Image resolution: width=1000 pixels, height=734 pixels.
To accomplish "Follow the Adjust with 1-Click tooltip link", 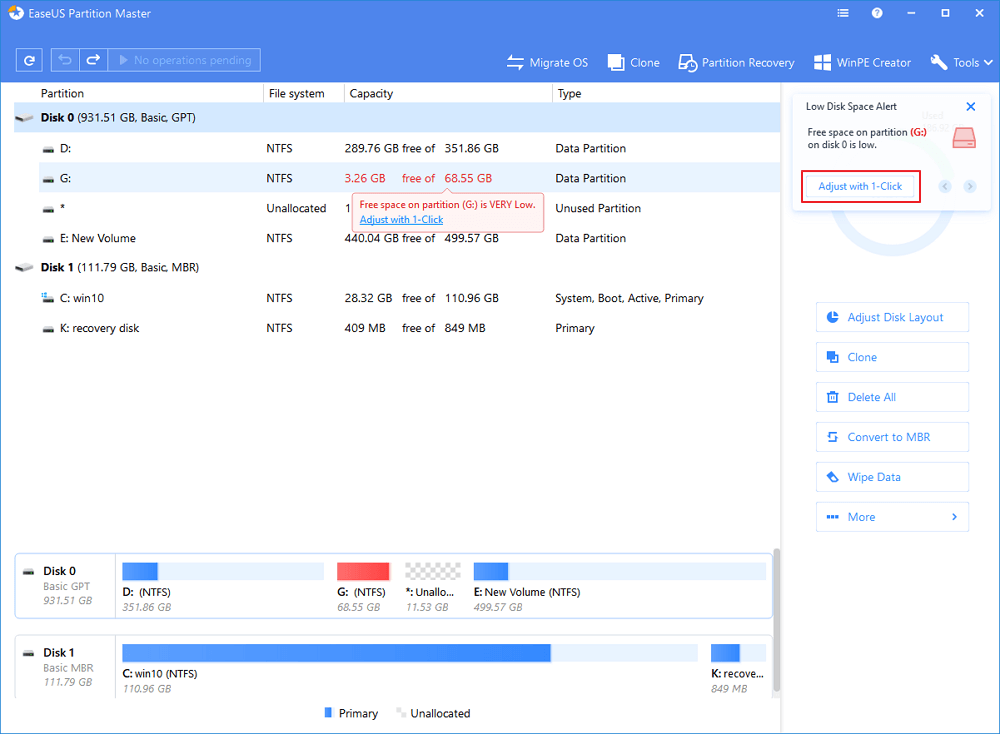I will pyautogui.click(x=401, y=220).
